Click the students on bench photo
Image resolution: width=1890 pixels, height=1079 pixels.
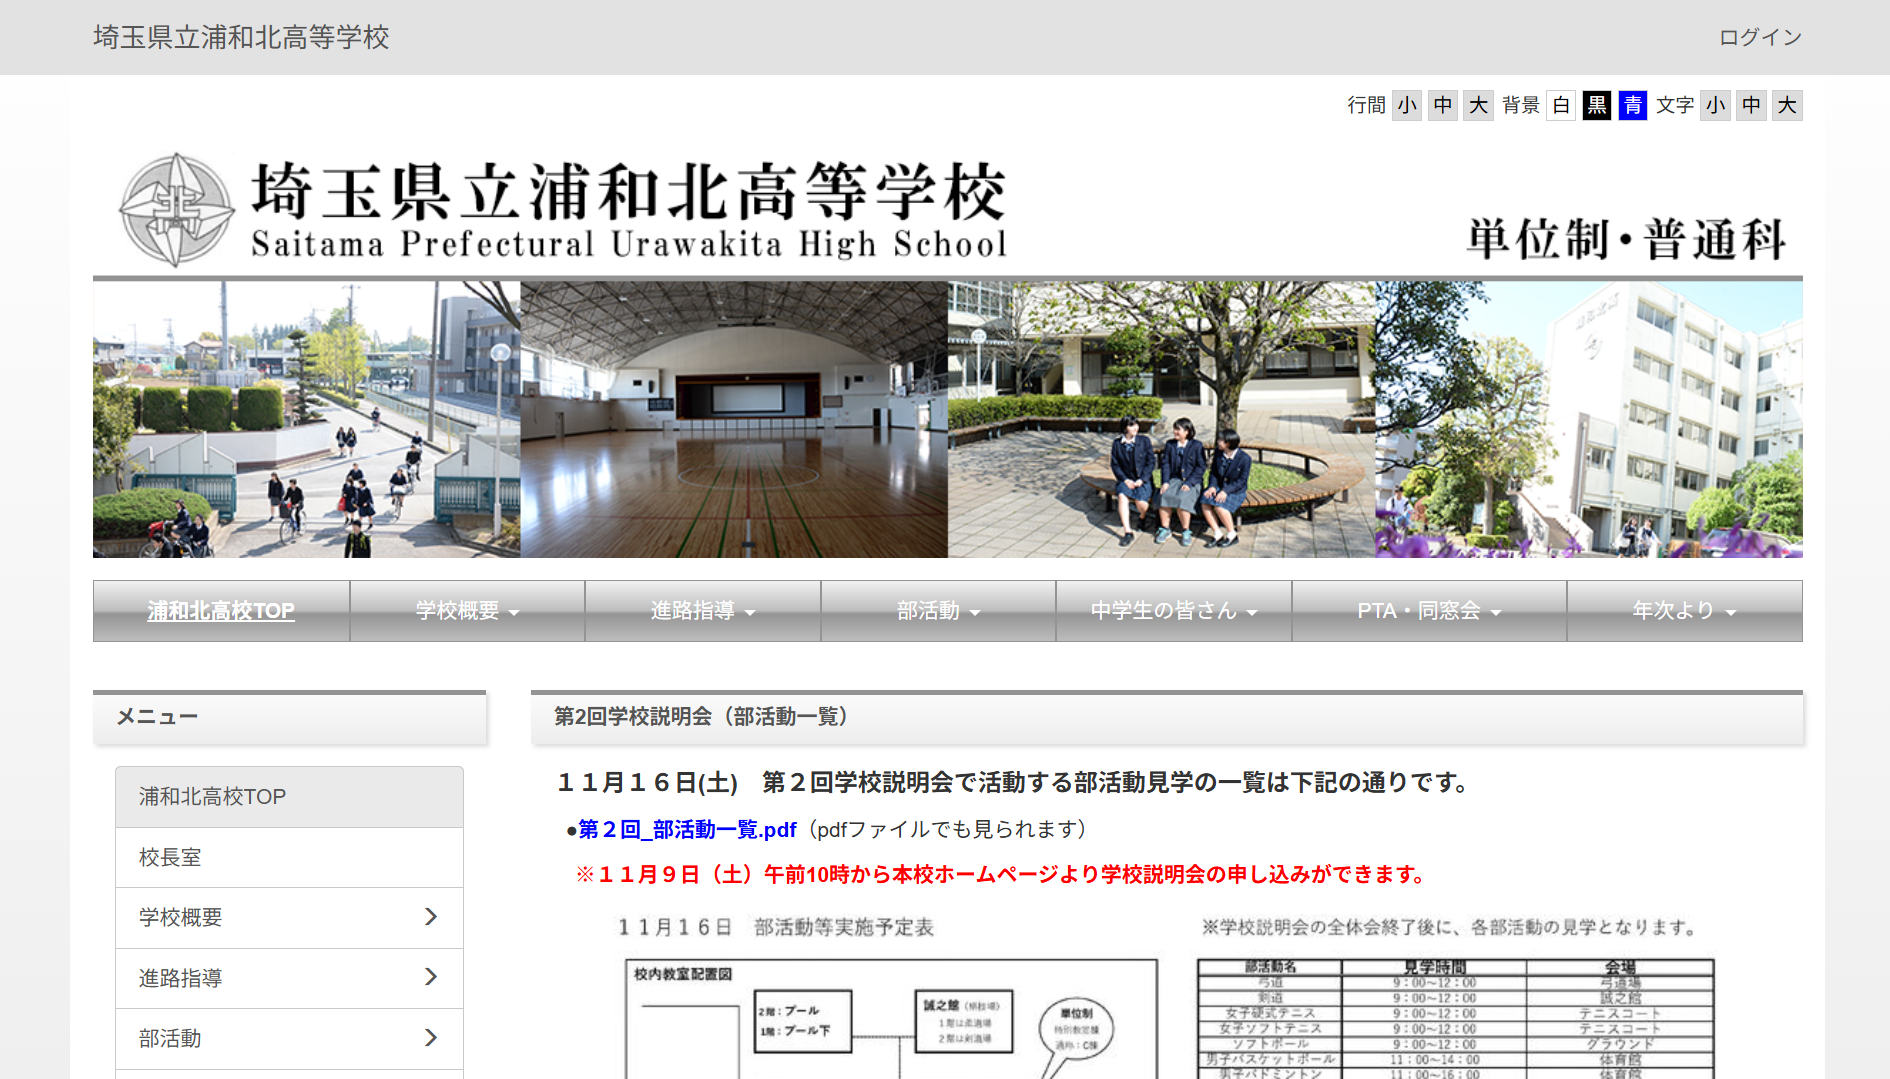click(x=1161, y=419)
